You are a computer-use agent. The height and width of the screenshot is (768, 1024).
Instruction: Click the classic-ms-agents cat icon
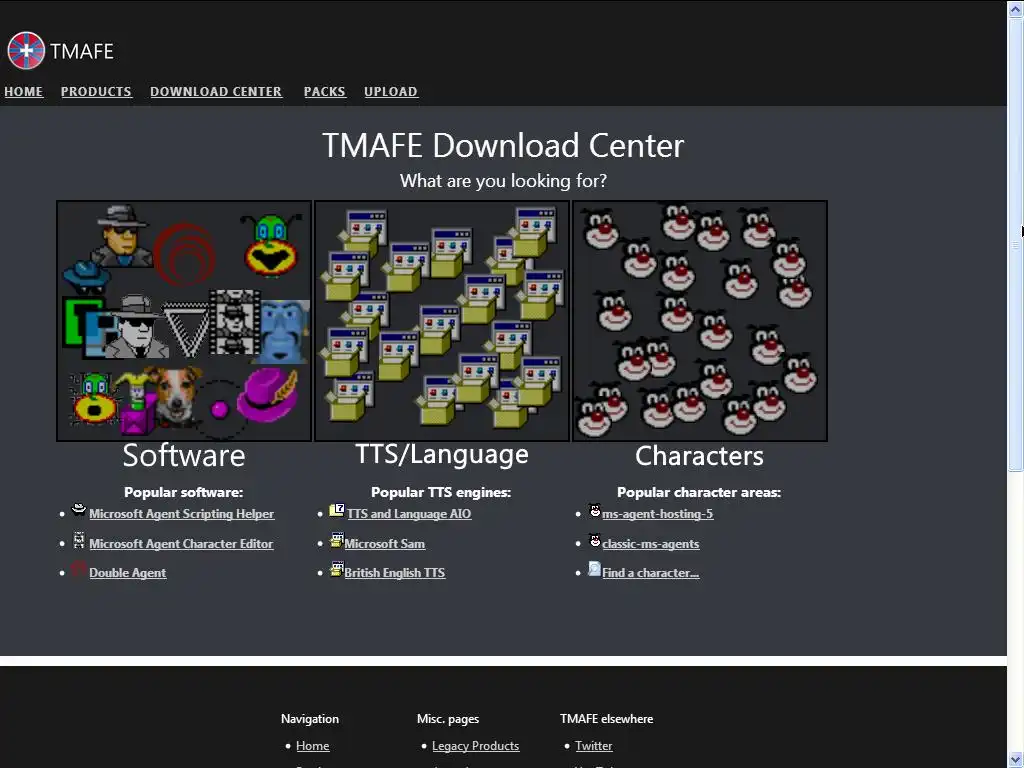[x=595, y=540]
